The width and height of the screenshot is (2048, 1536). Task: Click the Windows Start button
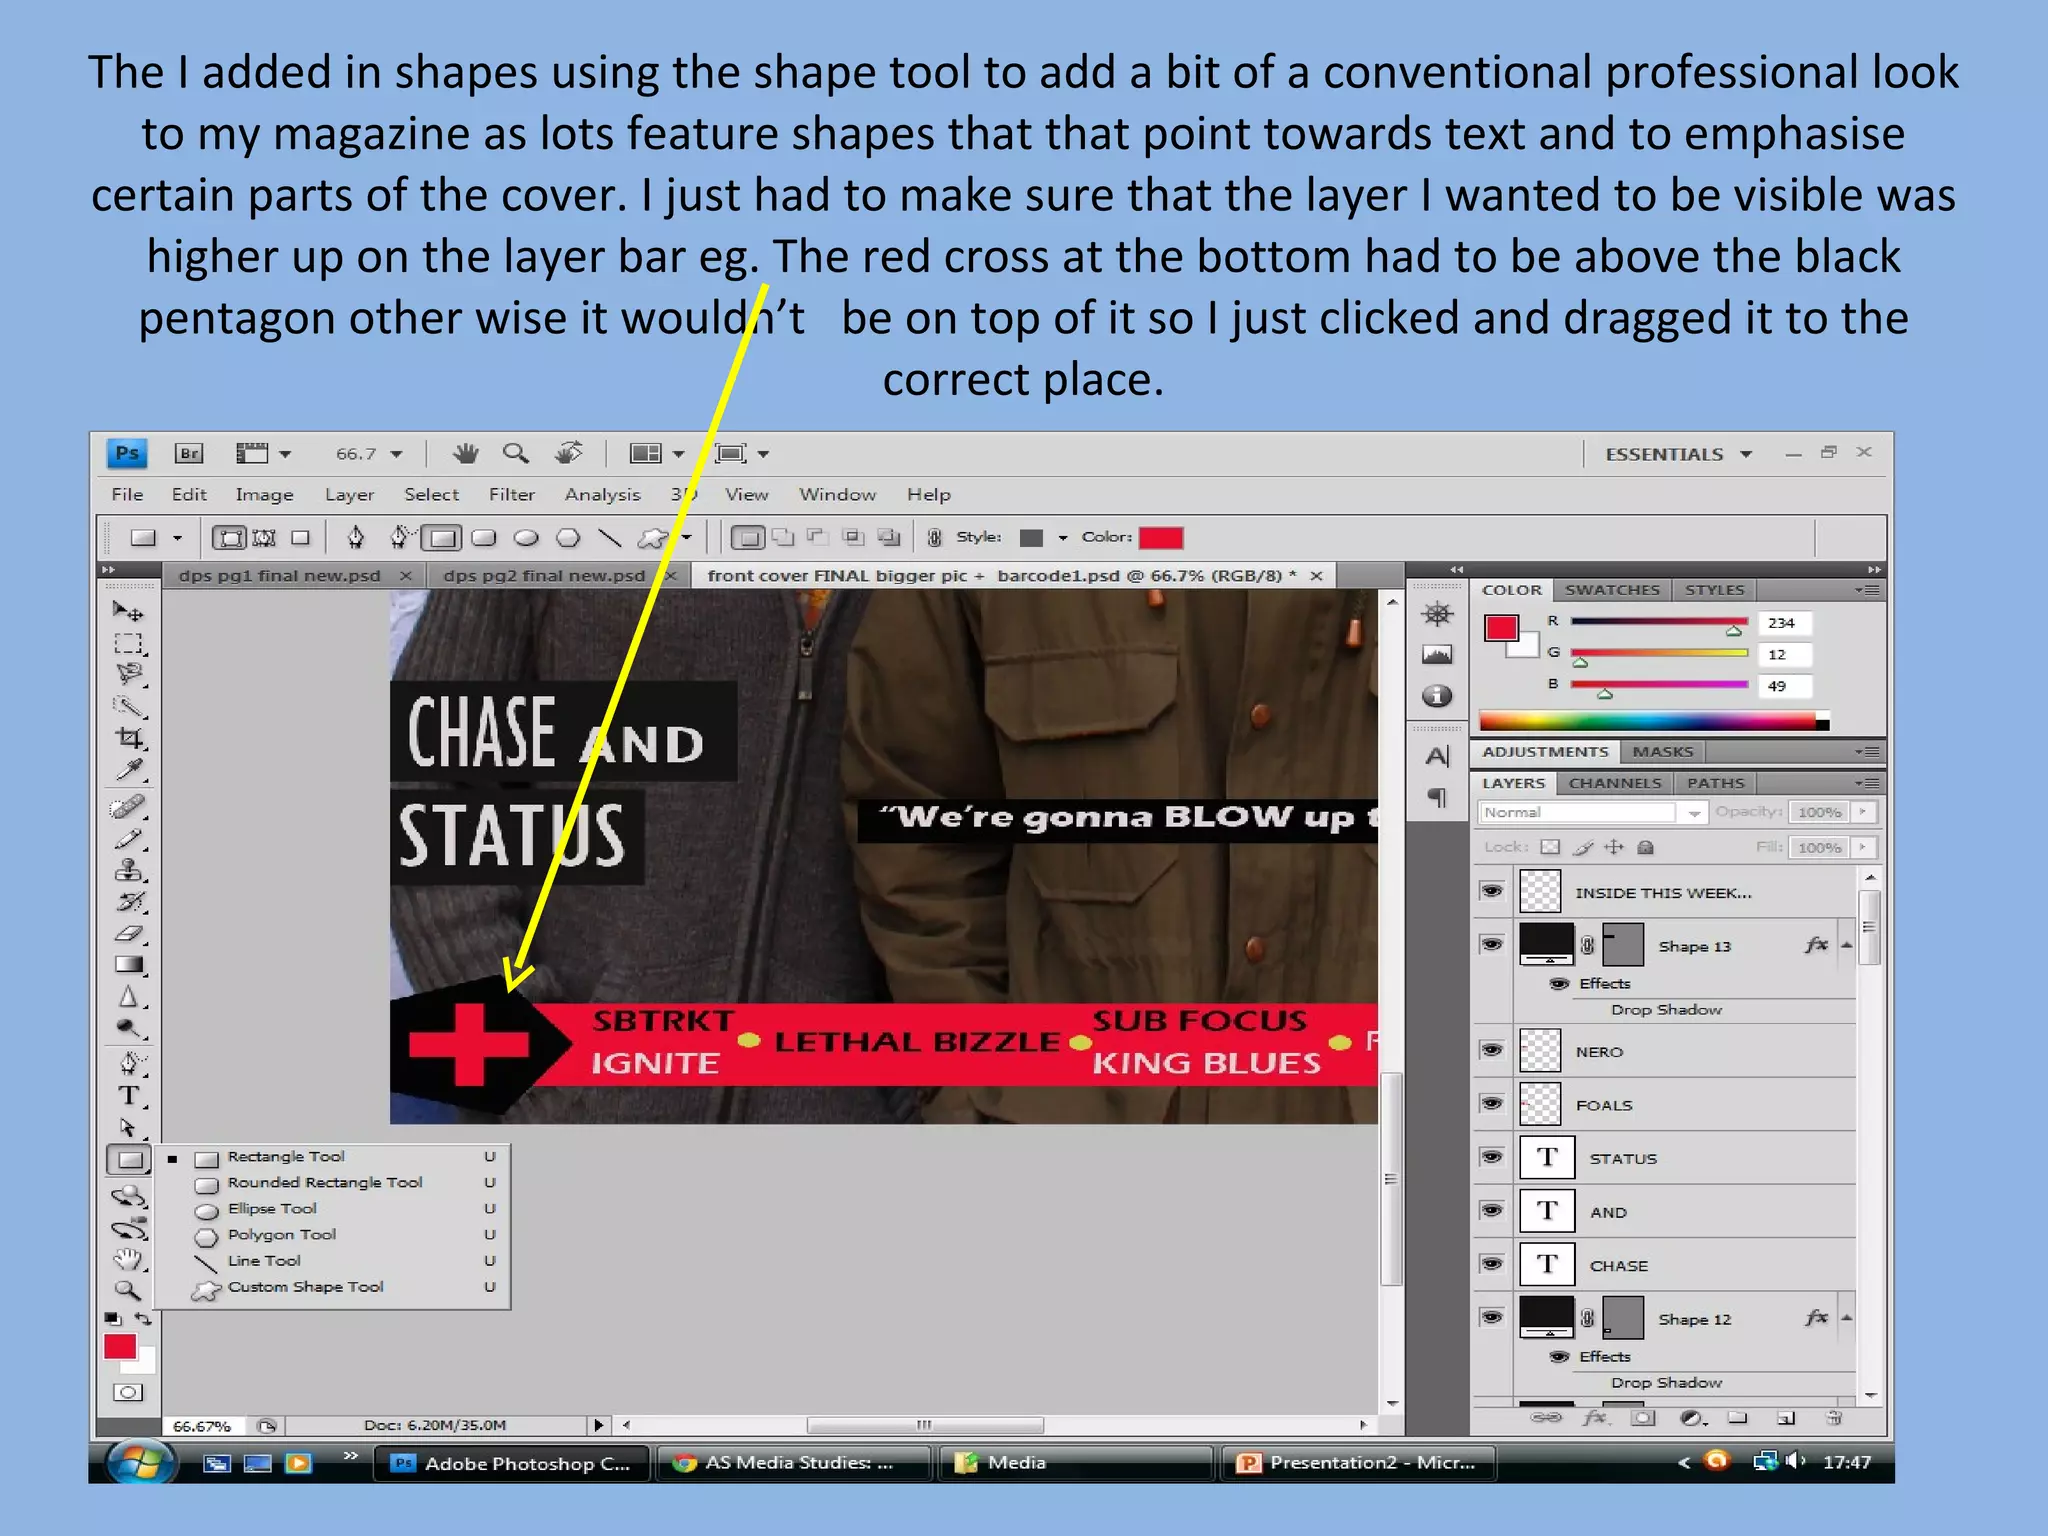[x=140, y=1462]
